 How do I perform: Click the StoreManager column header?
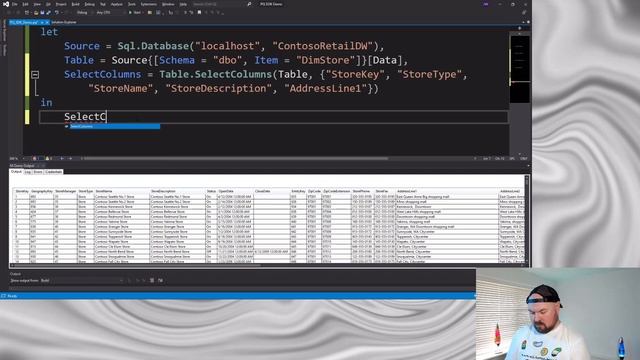click(x=66, y=191)
